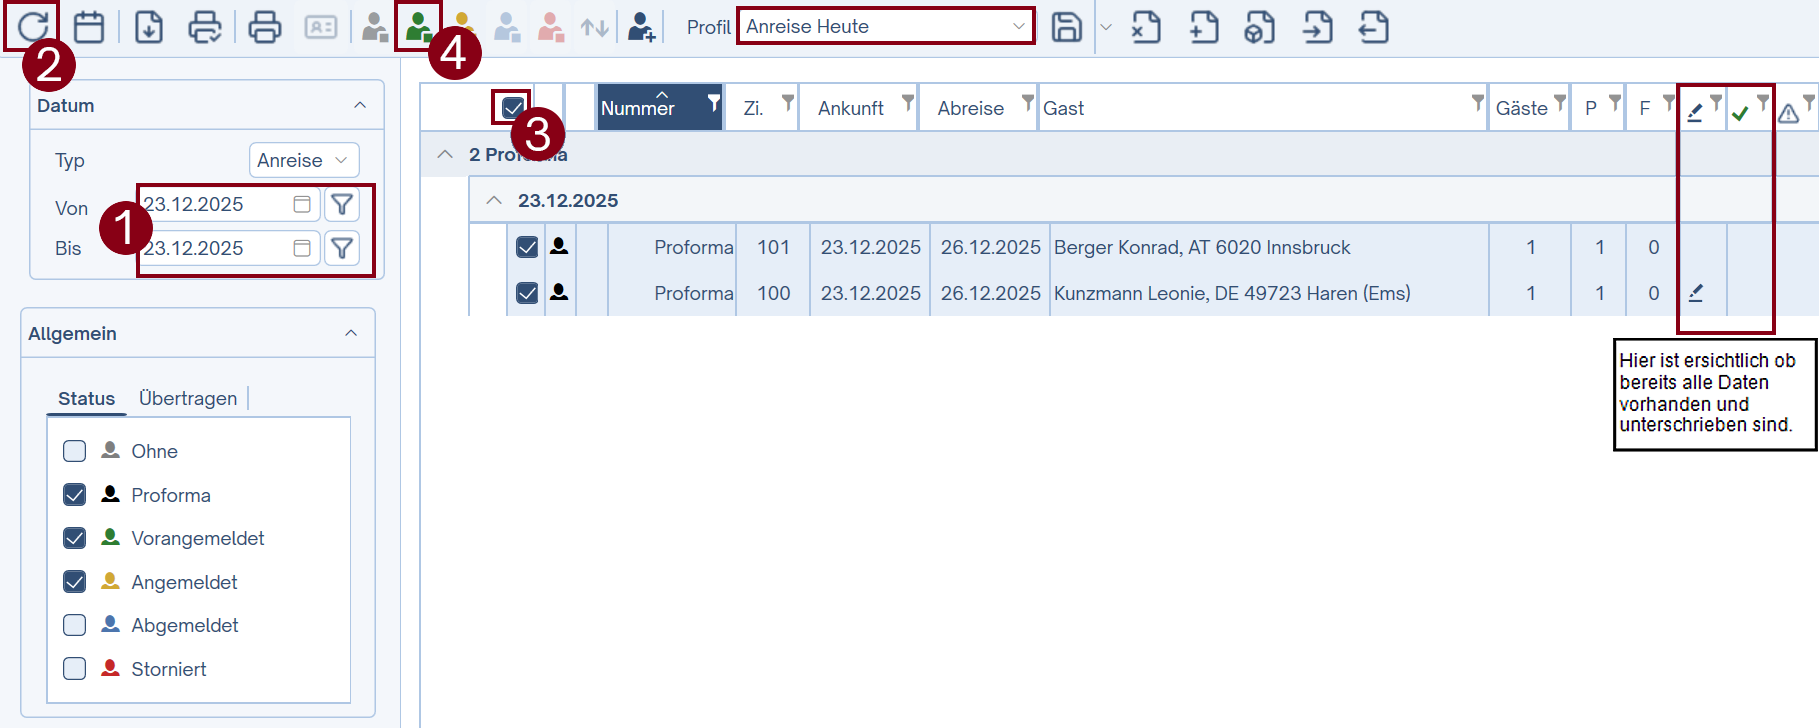Click the document with plus icon
Image resolution: width=1819 pixels, height=728 pixels.
coord(1203,27)
